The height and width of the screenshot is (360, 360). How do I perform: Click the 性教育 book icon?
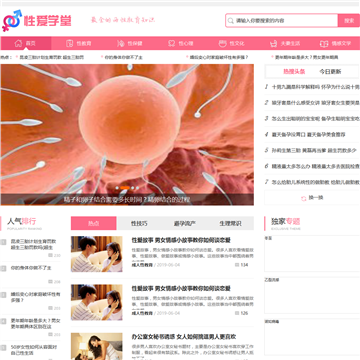[x=69, y=43]
